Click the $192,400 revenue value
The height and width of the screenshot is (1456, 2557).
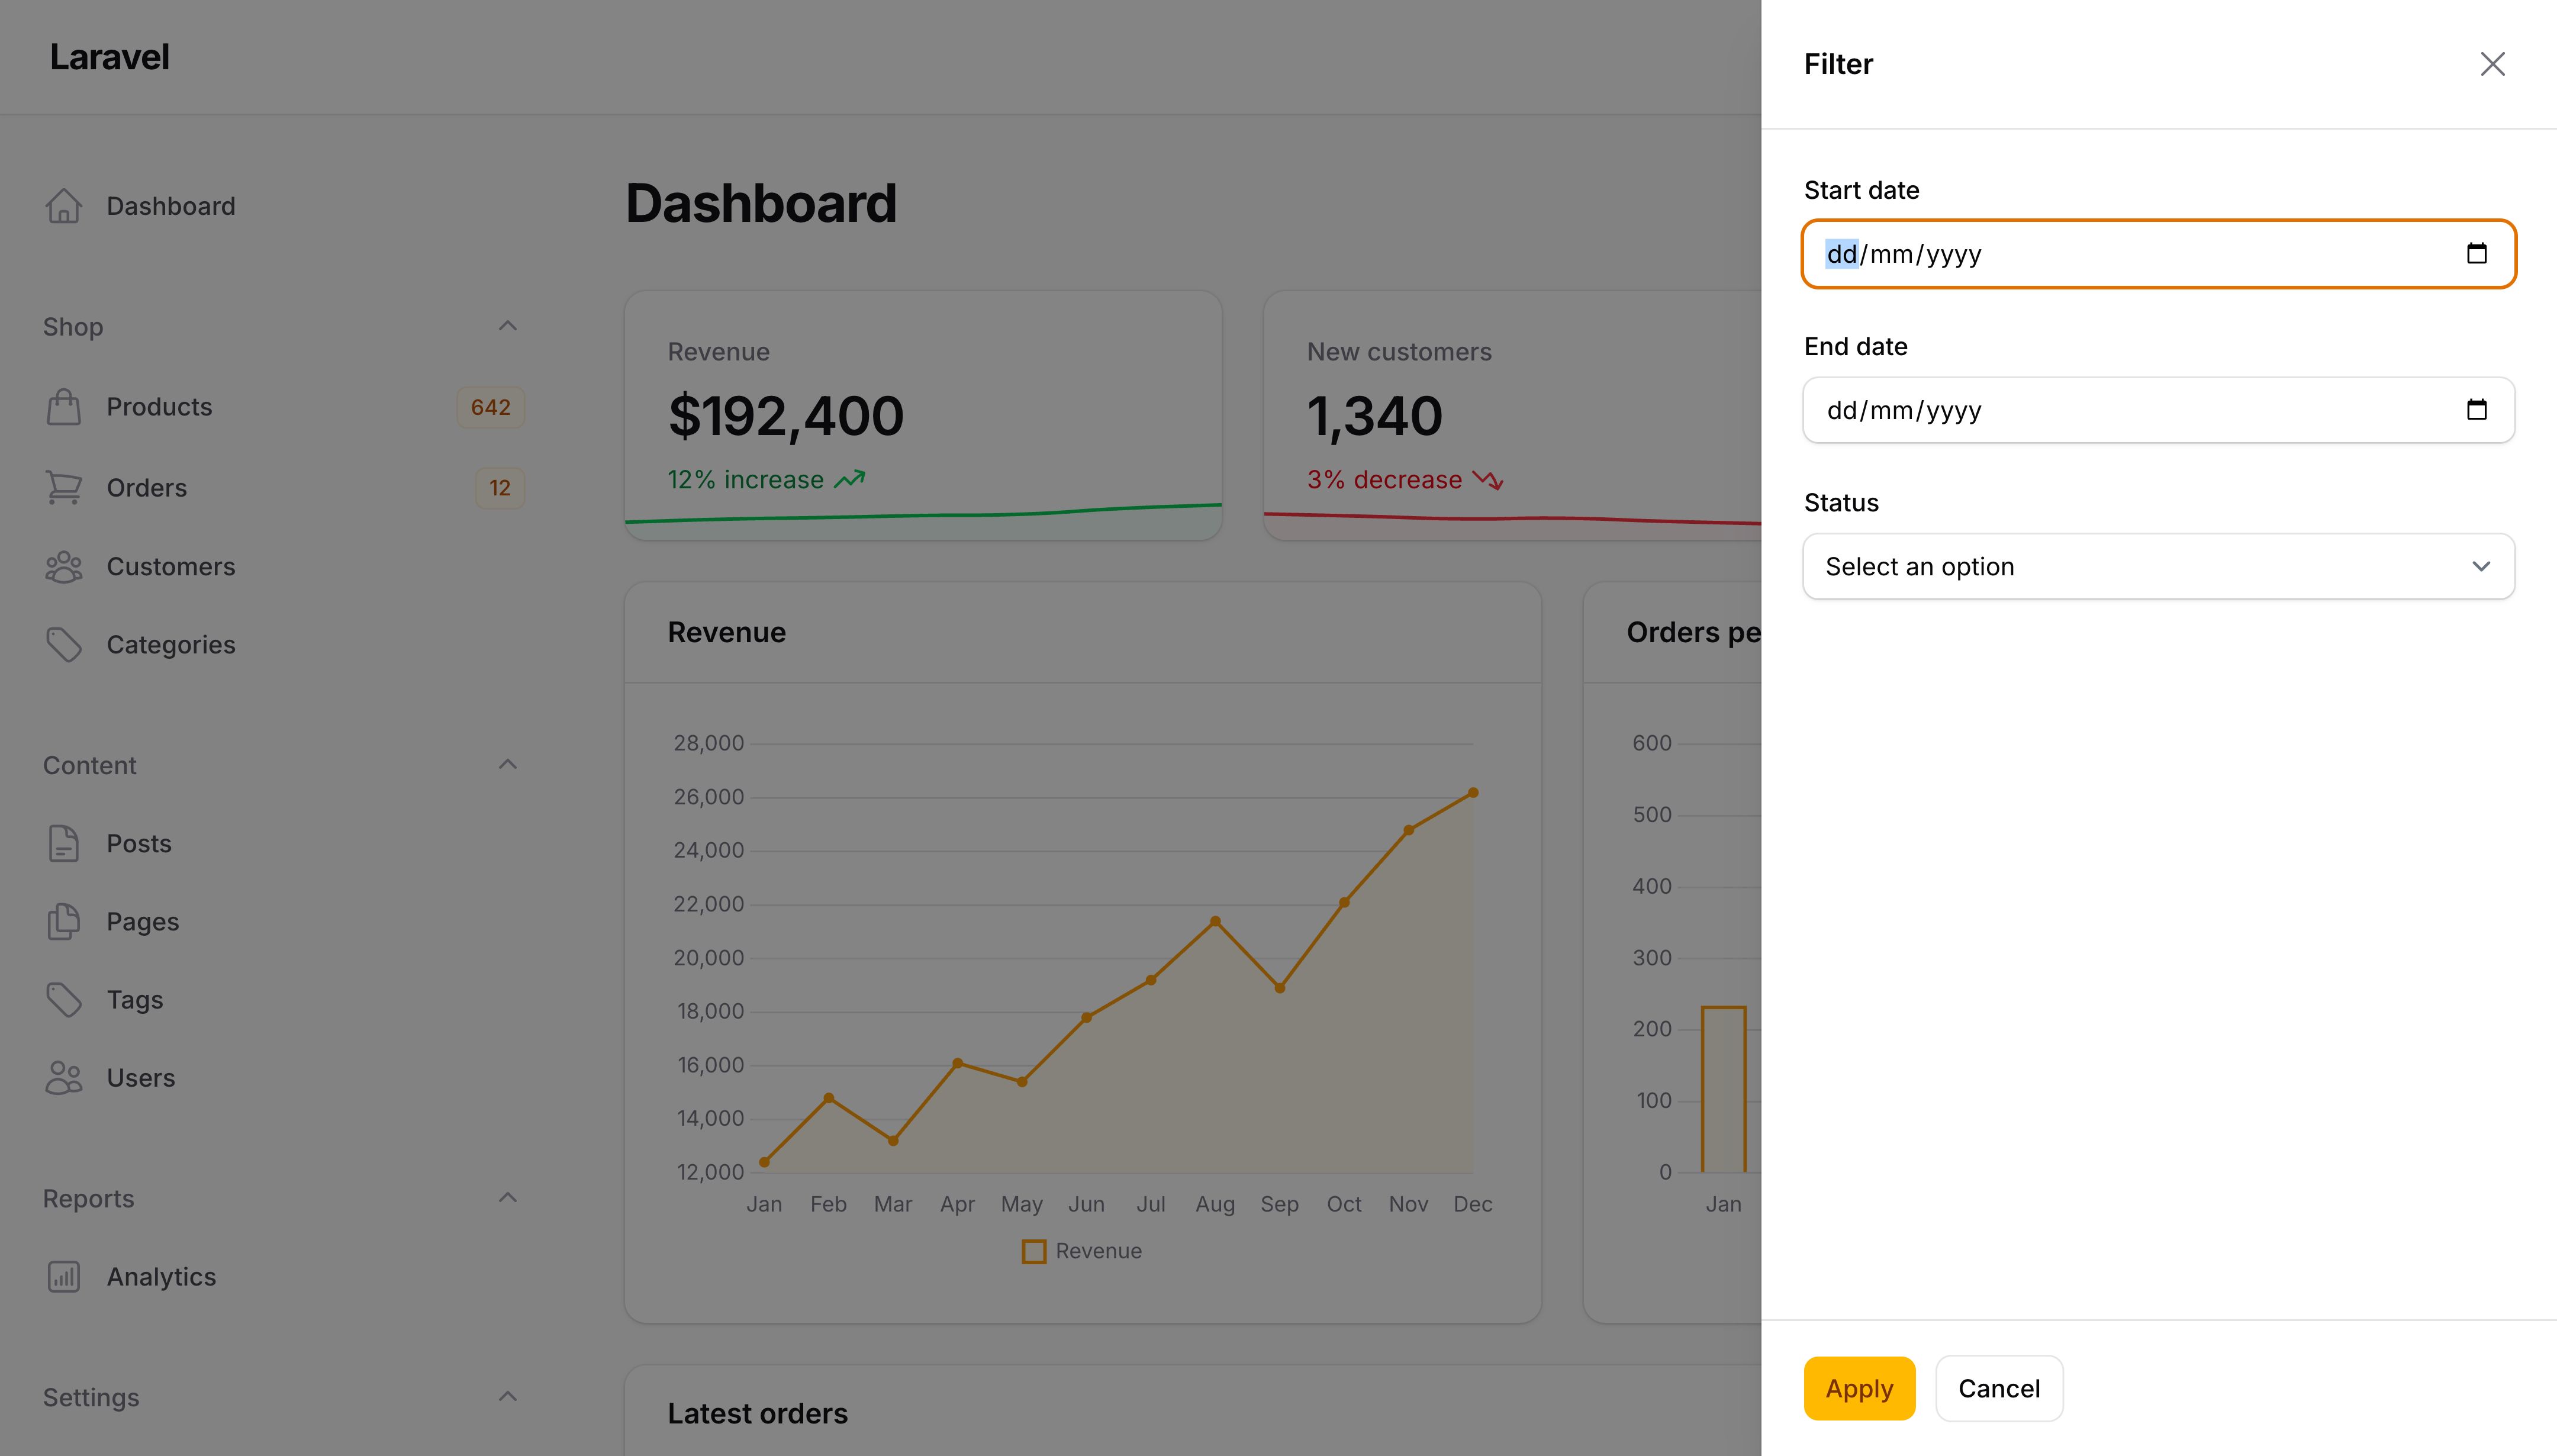point(786,416)
